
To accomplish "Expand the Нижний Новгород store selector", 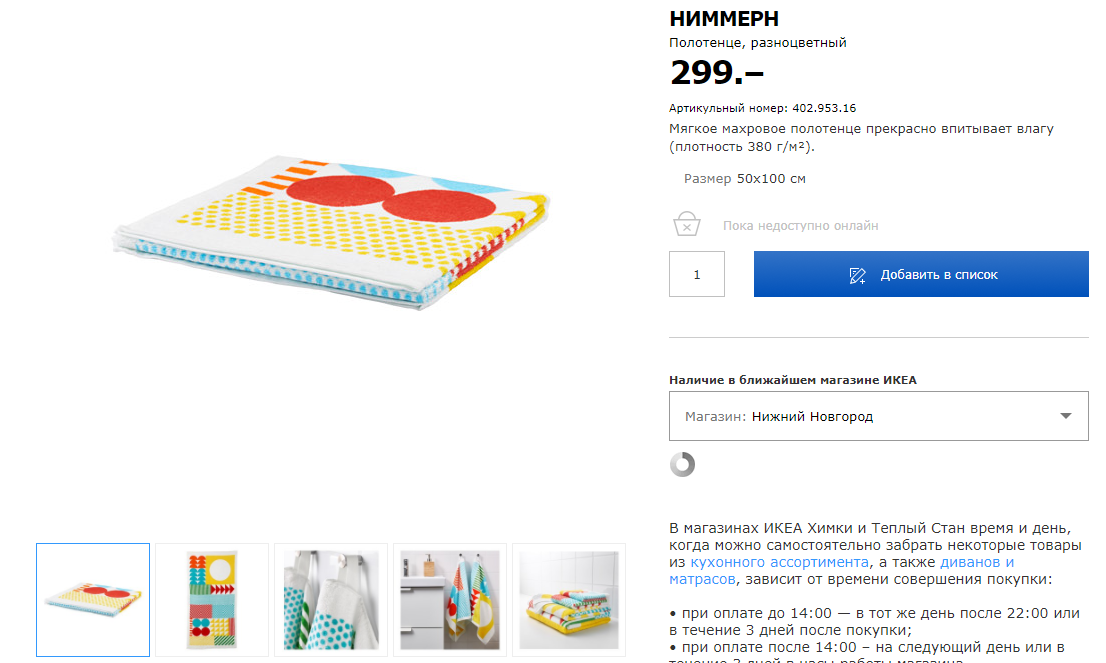I will (x=878, y=416).
